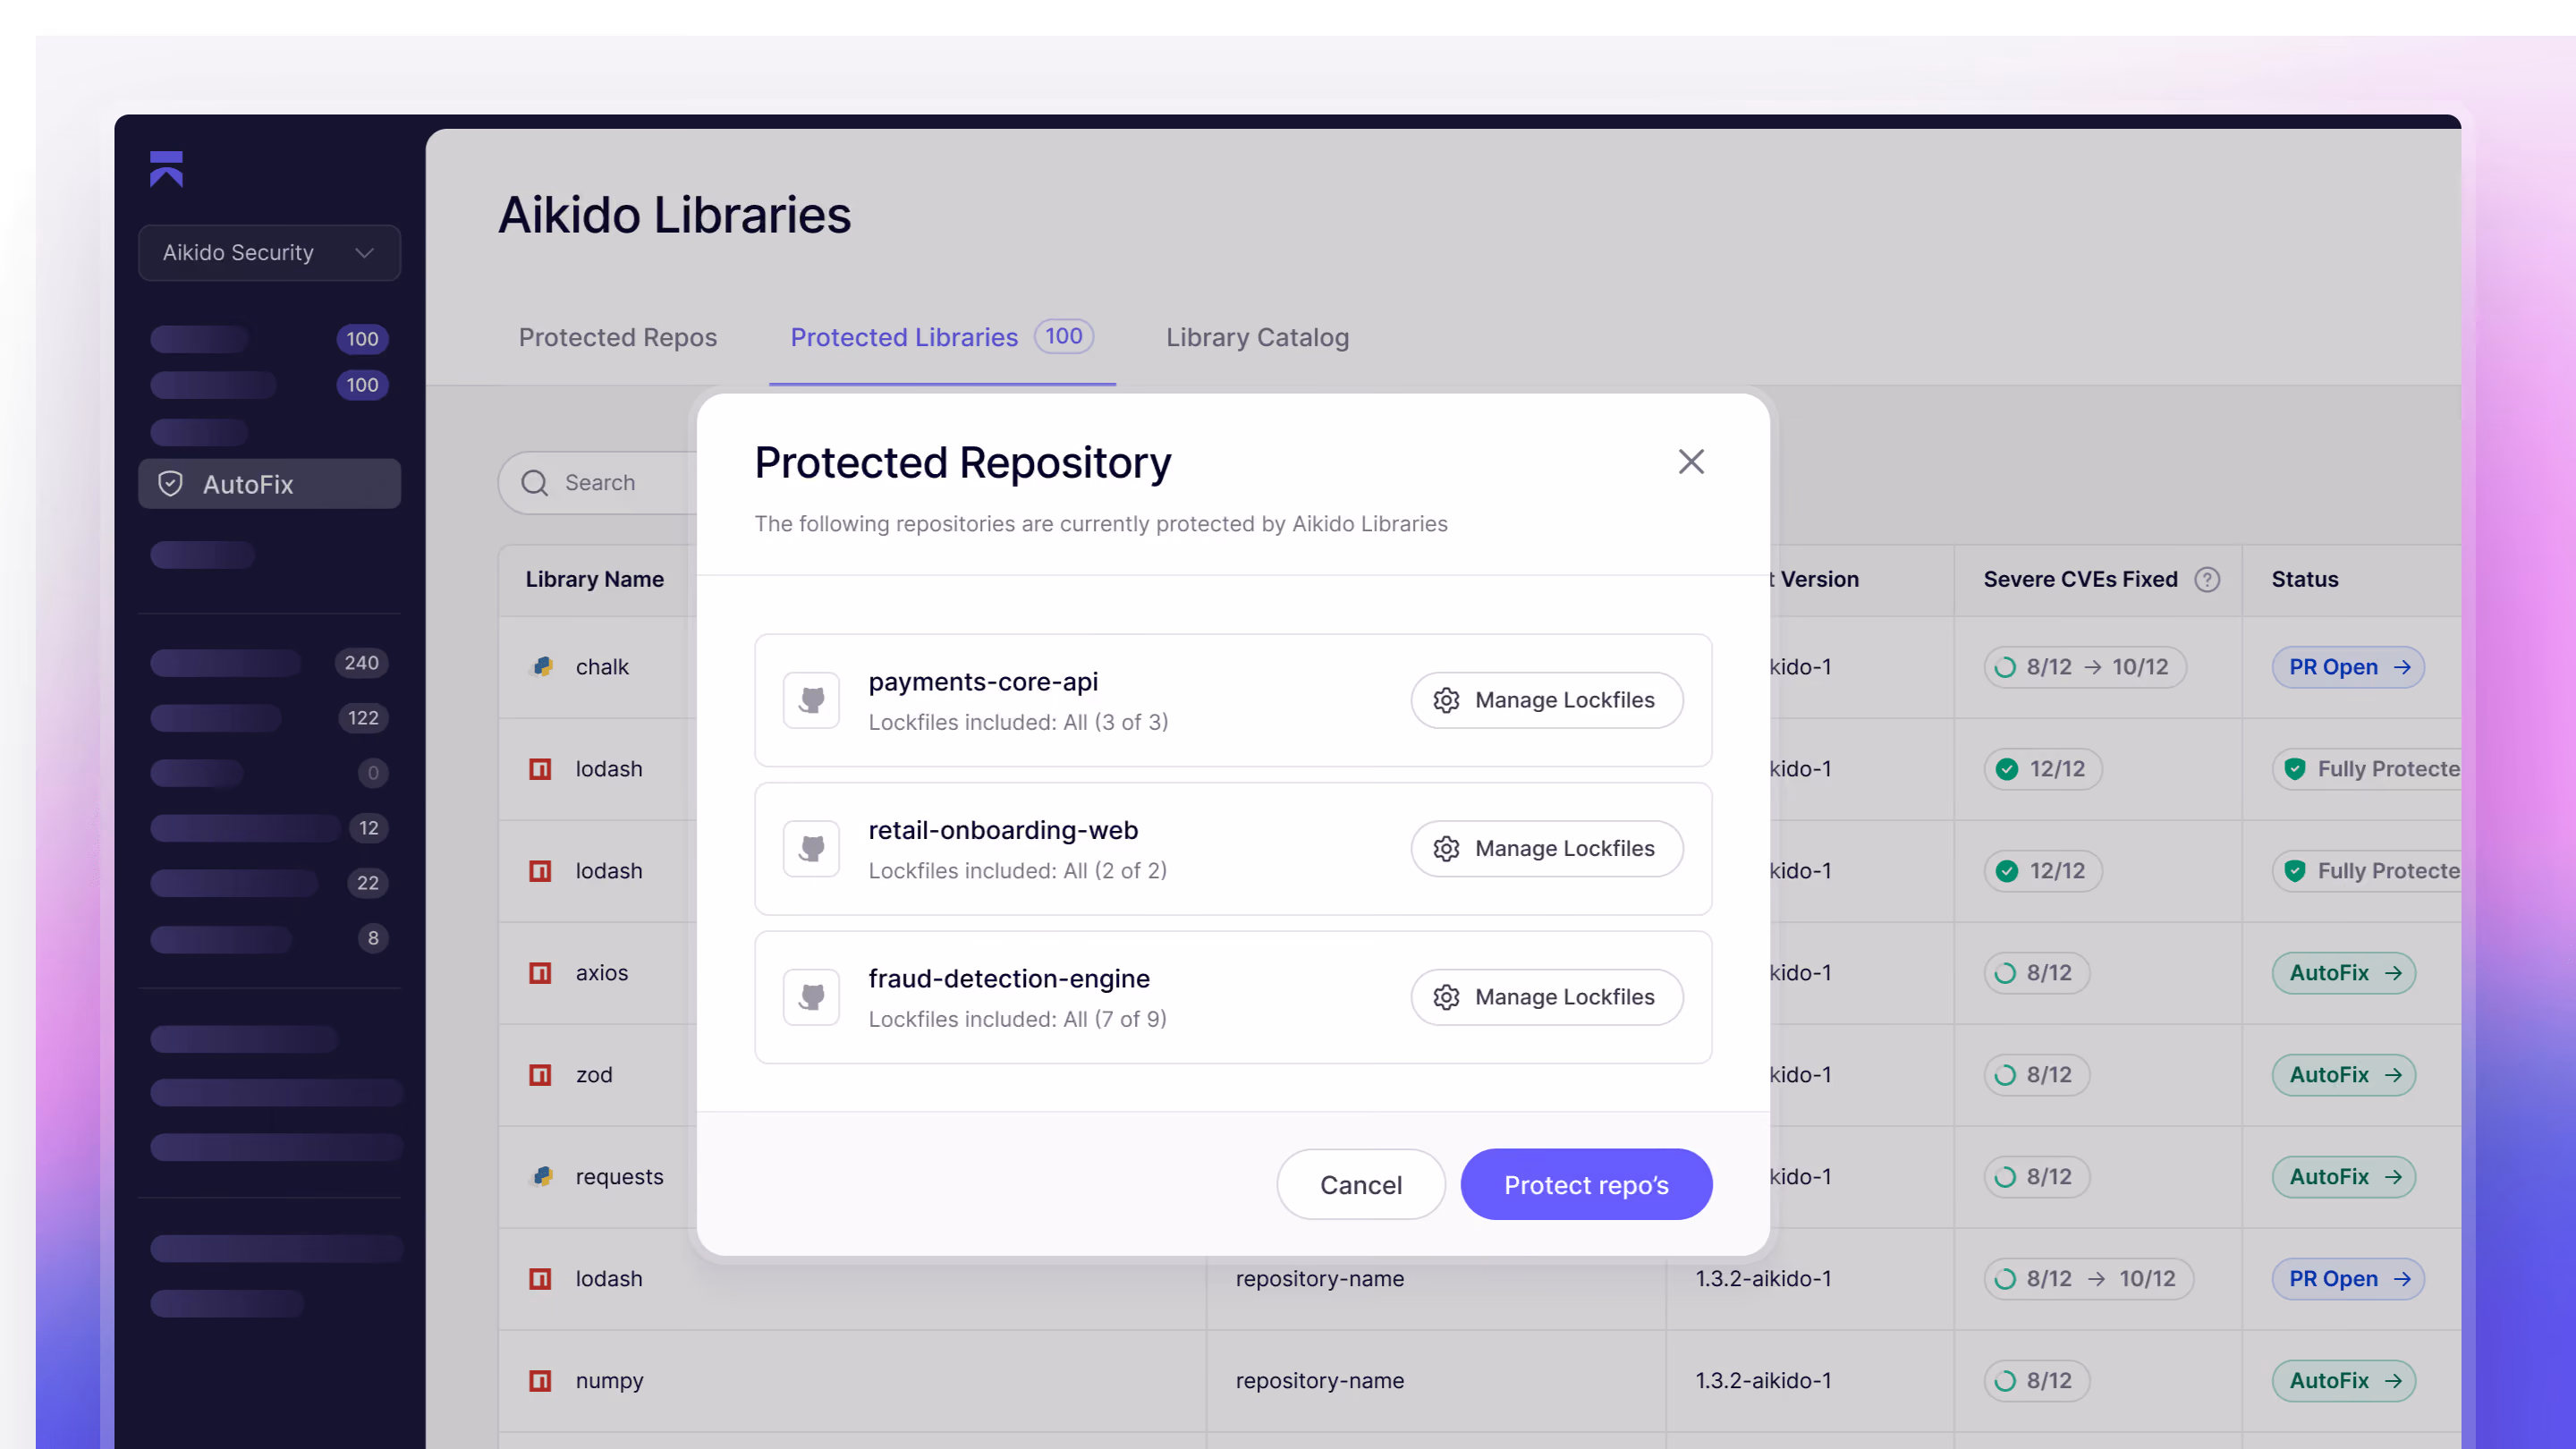Open sidebar item with 240 count
The image size is (2576, 1449).
tap(269, 663)
